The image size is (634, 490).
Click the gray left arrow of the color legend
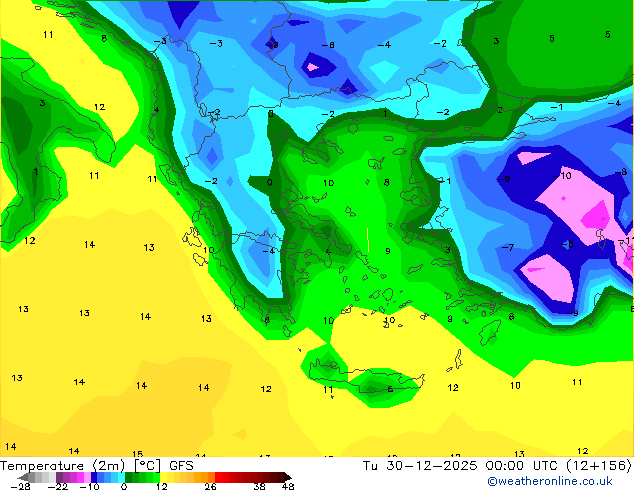click(x=22, y=477)
